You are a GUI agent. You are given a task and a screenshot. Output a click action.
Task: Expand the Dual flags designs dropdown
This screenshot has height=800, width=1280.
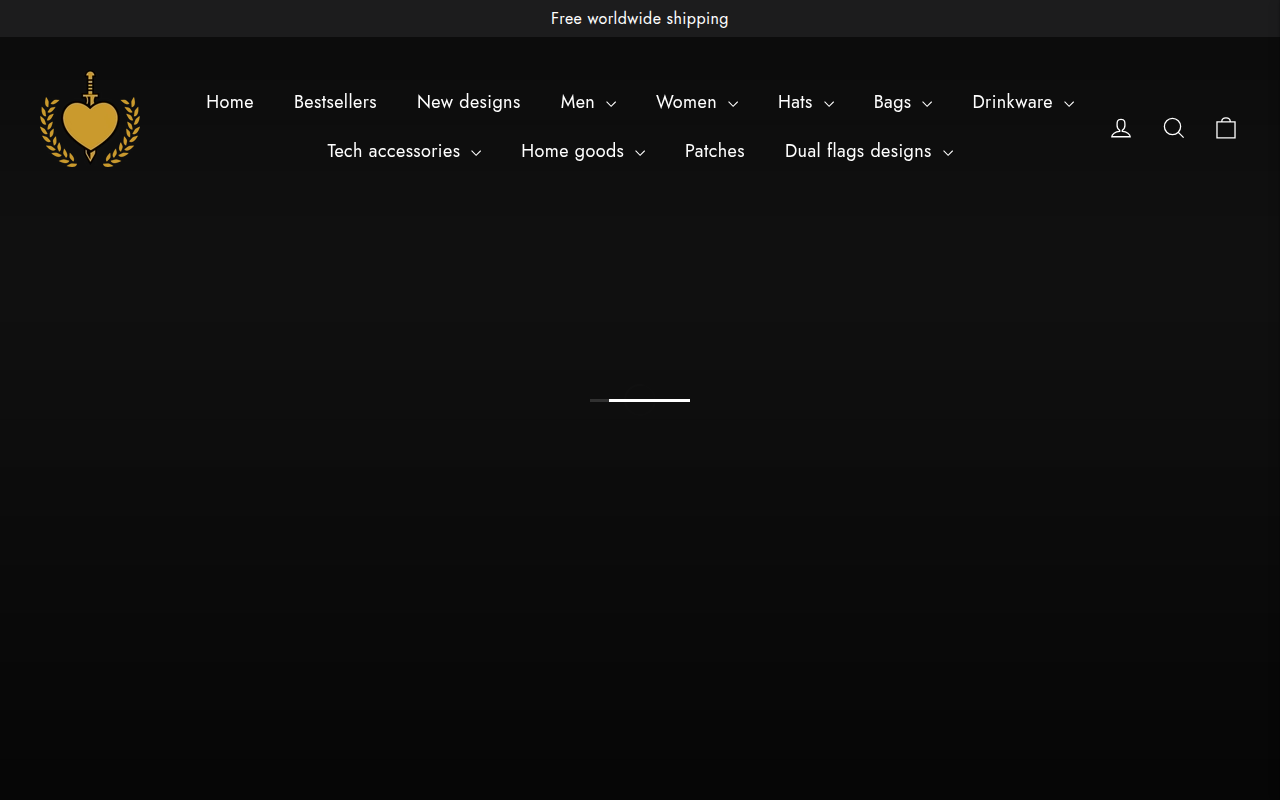869,151
